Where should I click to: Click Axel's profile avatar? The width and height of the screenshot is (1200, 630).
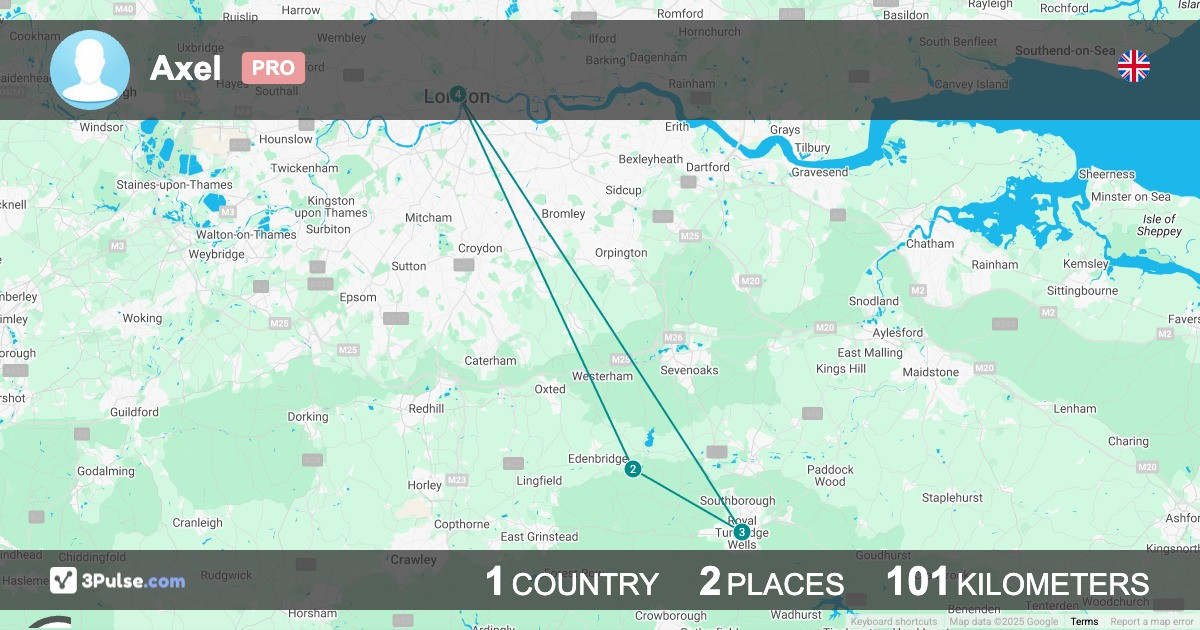click(90, 70)
